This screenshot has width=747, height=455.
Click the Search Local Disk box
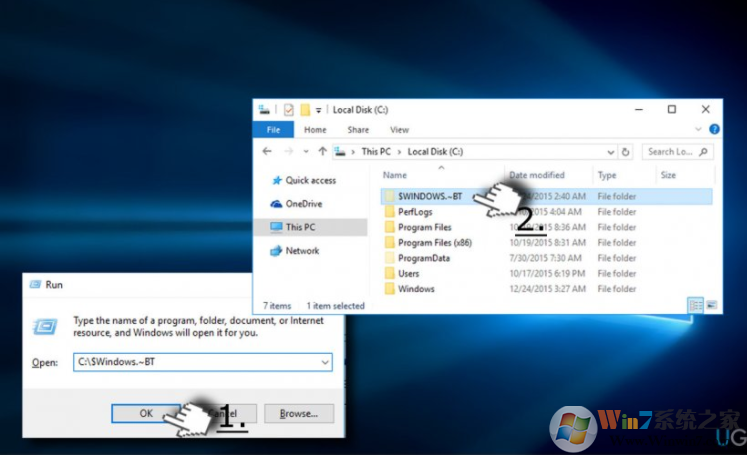click(676, 152)
